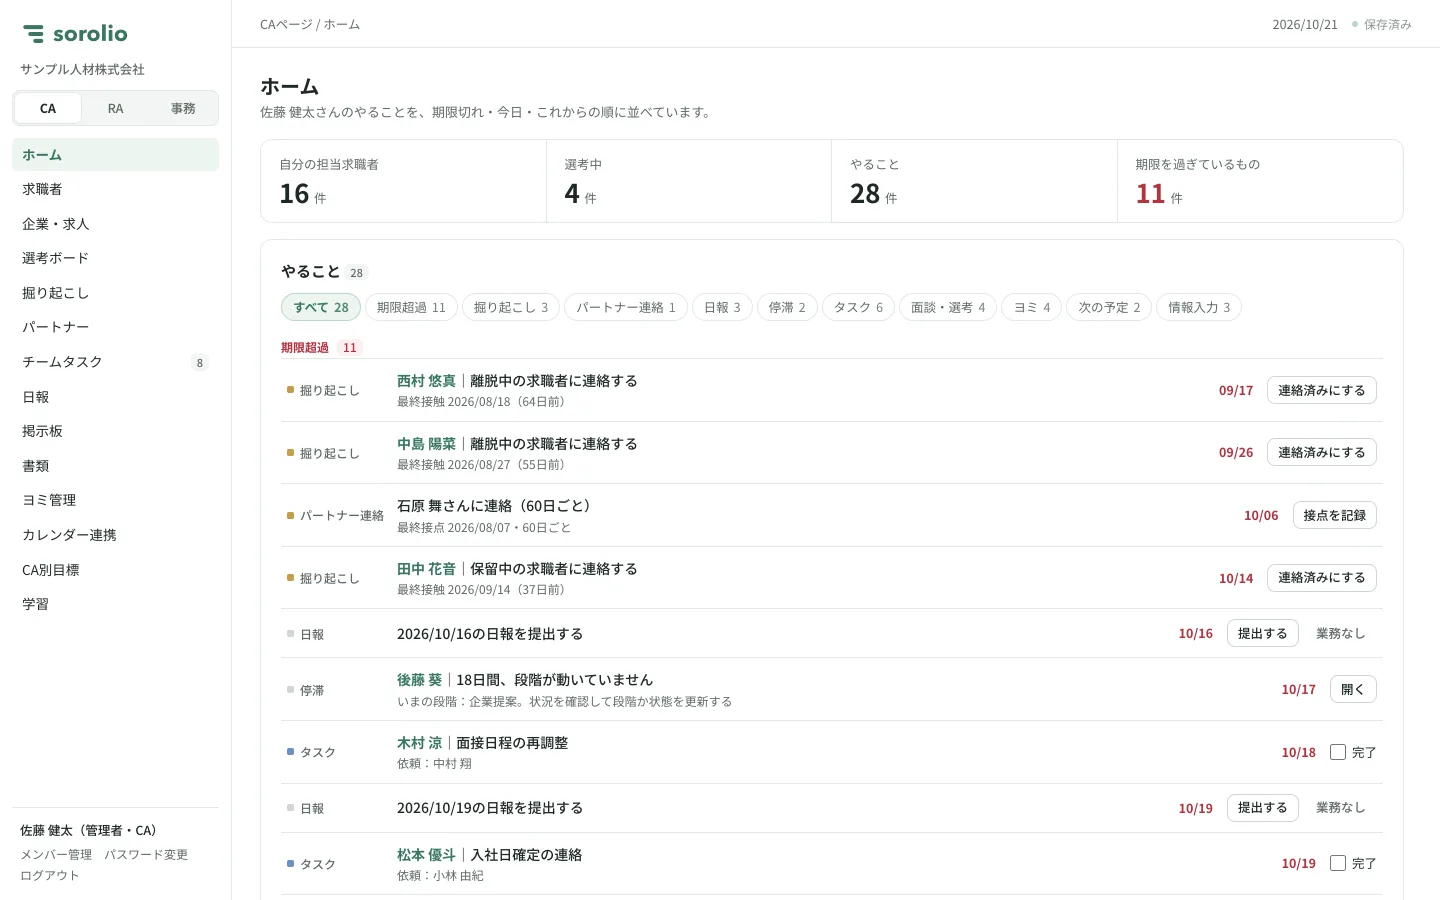Click 接点を記録 for 石原 舞
This screenshot has height=900, width=1440.
[1334, 515]
